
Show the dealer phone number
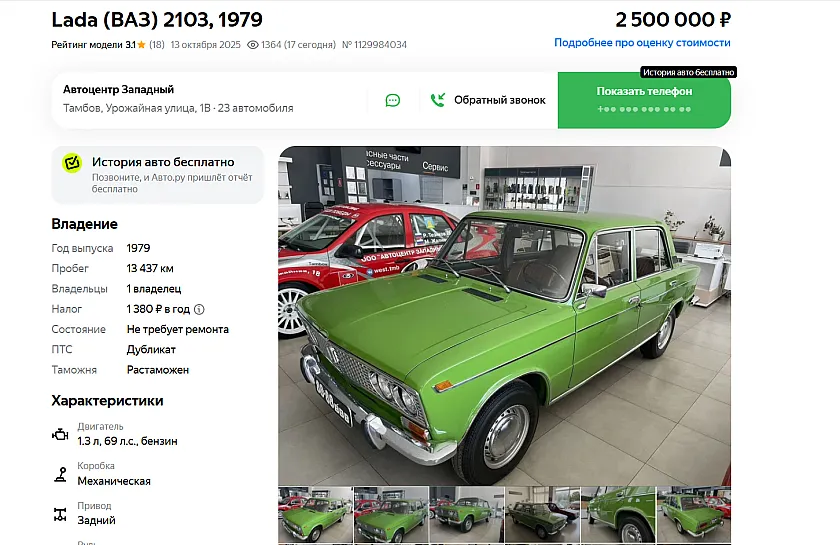click(x=644, y=100)
